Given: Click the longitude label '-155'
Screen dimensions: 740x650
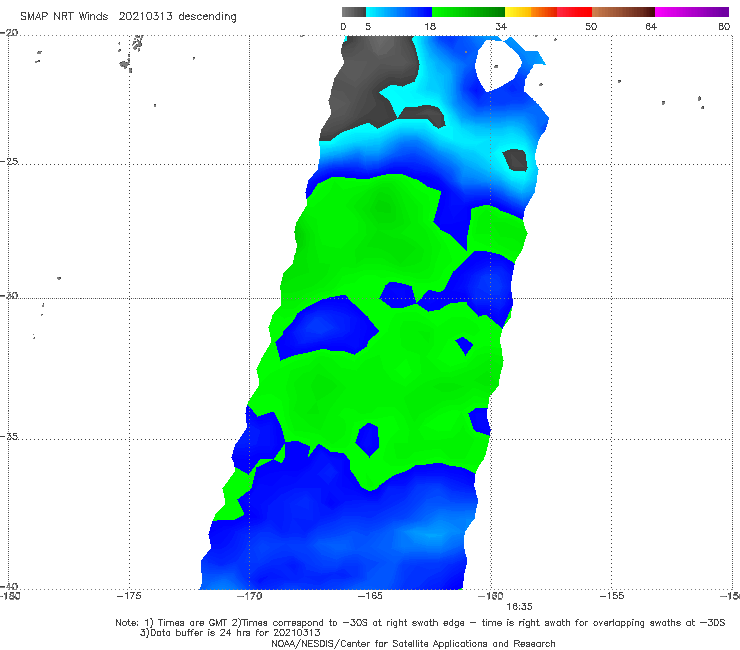Looking at the screenshot, I should pyautogui.click(x=612, y=596).
